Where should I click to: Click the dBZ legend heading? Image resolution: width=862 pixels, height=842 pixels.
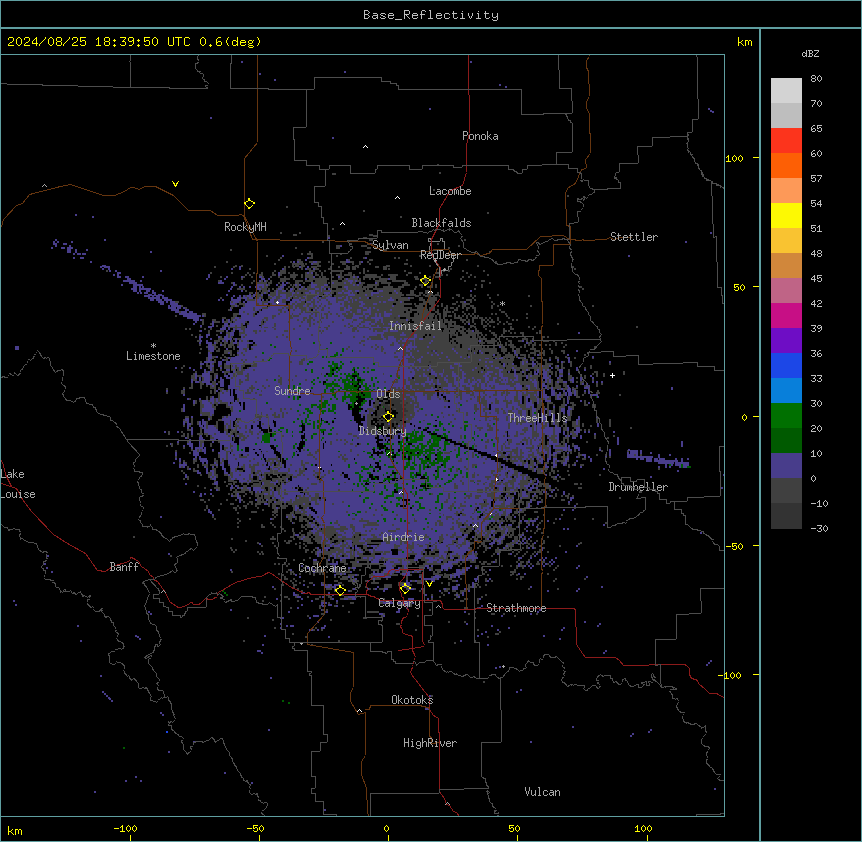[x=810, y=53]
